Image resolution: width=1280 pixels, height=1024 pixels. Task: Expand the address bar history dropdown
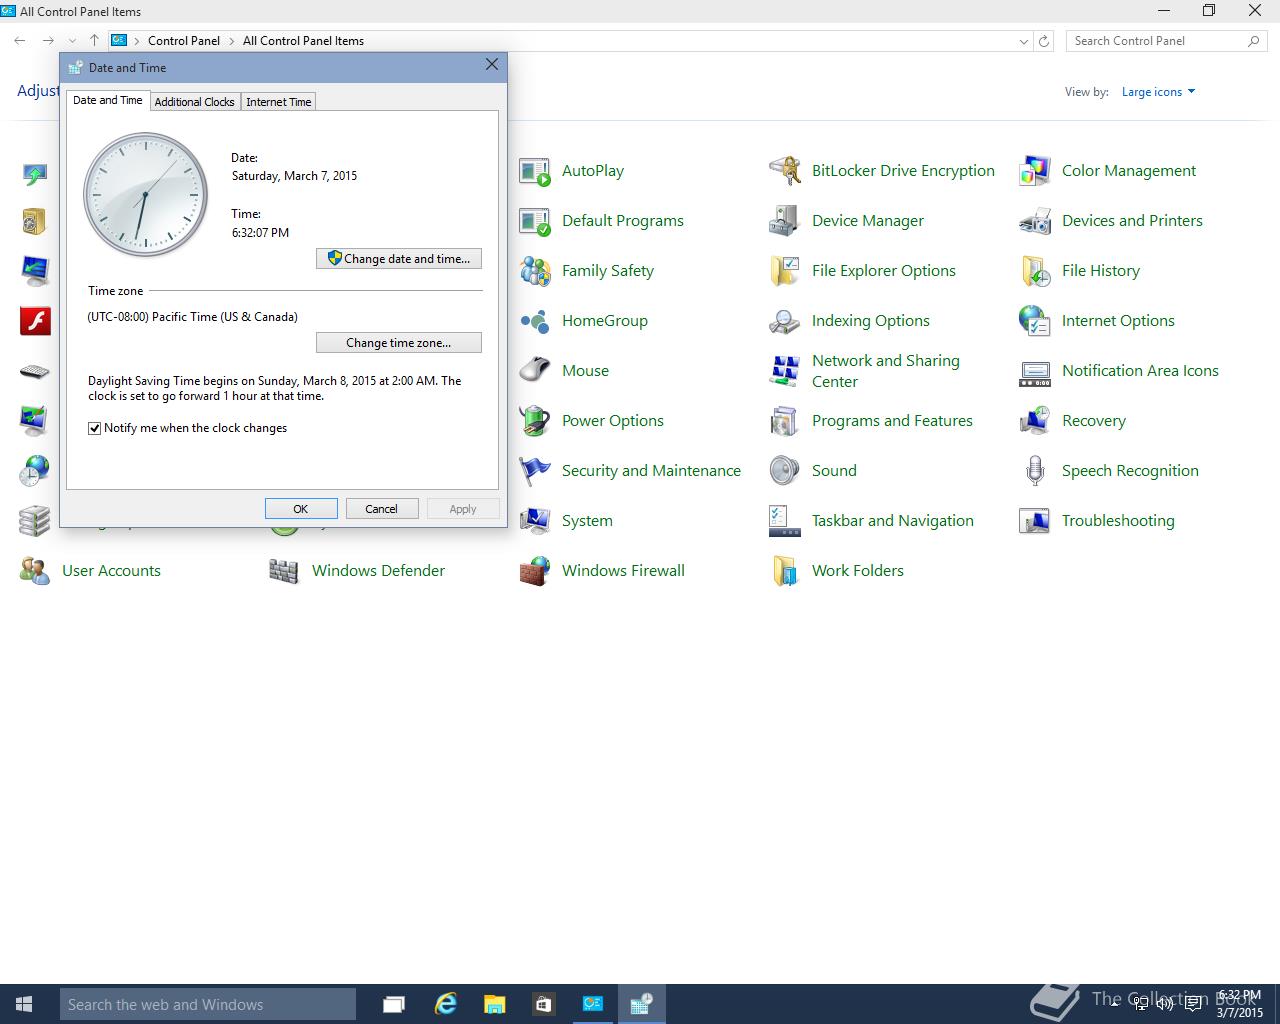click(1023, 41)
